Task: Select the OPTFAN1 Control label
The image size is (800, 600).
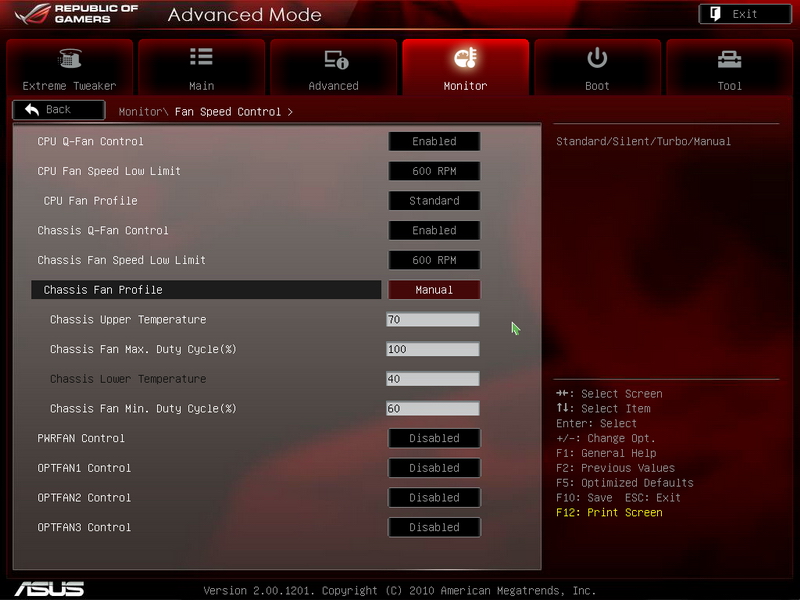Action: click(x=84, y=468)
